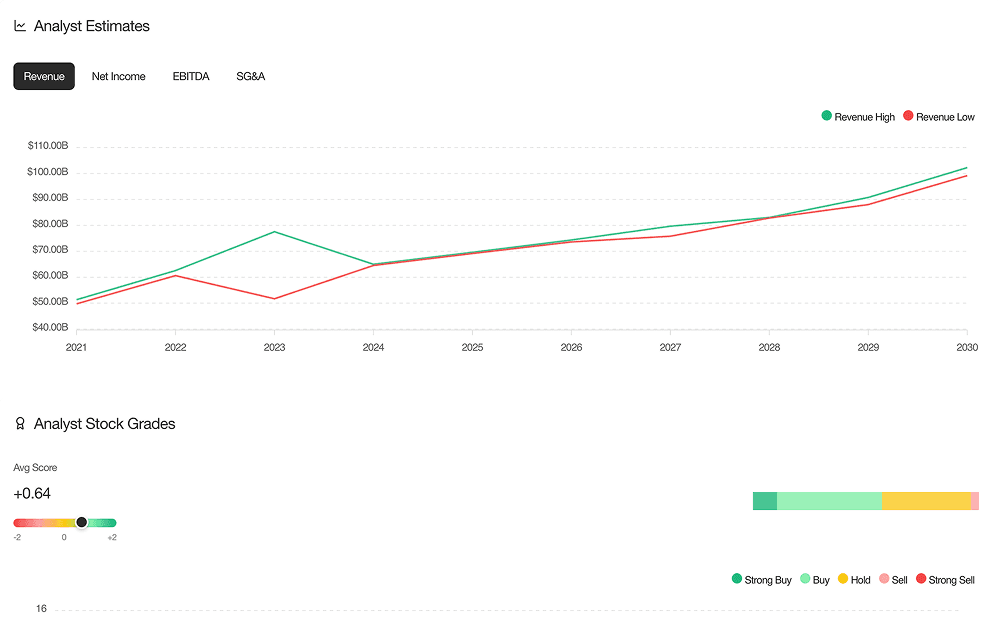1000x625 pixels.
Task: Click the Analyst Stock Grades ribbon icon
Action: click(20, 423)
